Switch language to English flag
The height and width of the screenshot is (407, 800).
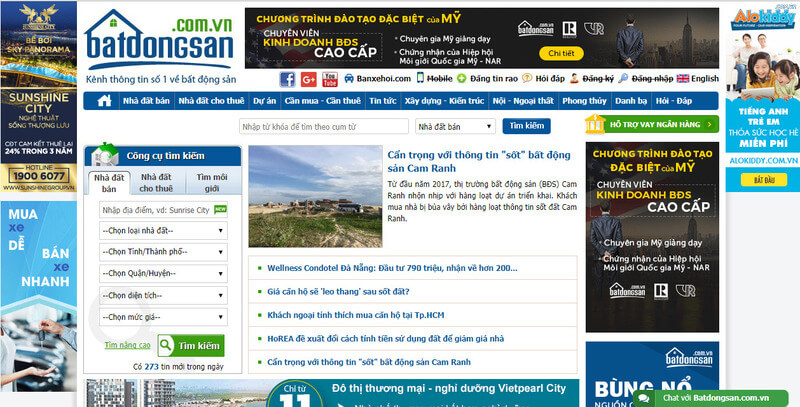point(682,79)
